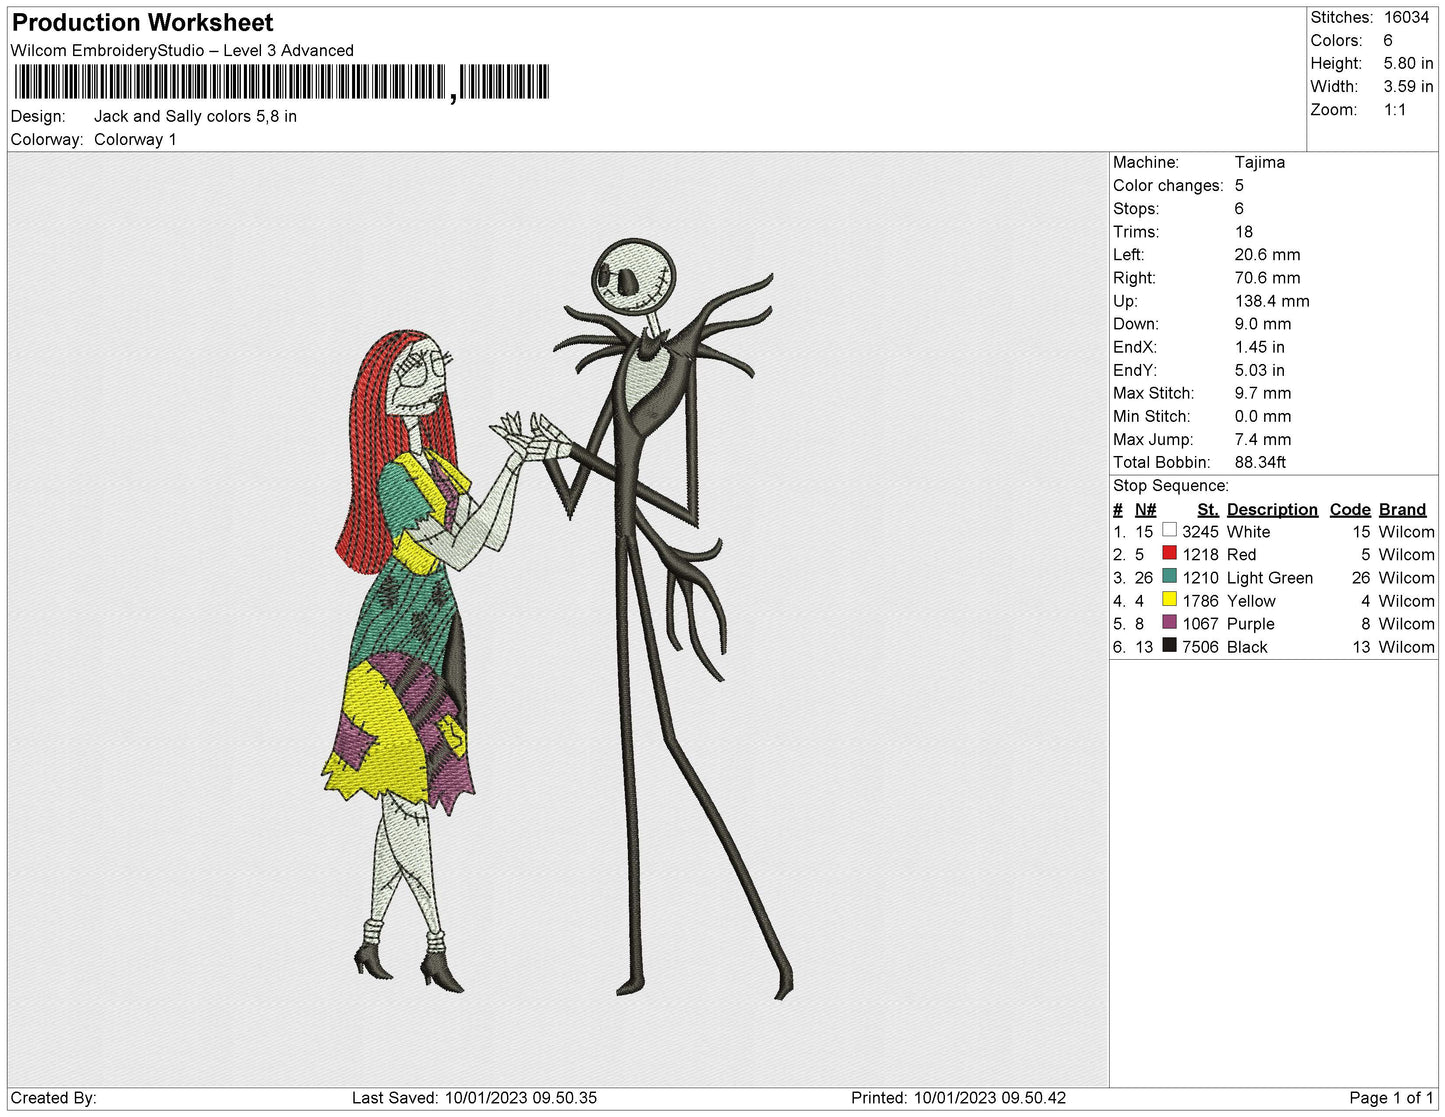1445x1117 pixels.
Task: Click the Down value 9.0 mm
Action: click(x=1262, y=324)
